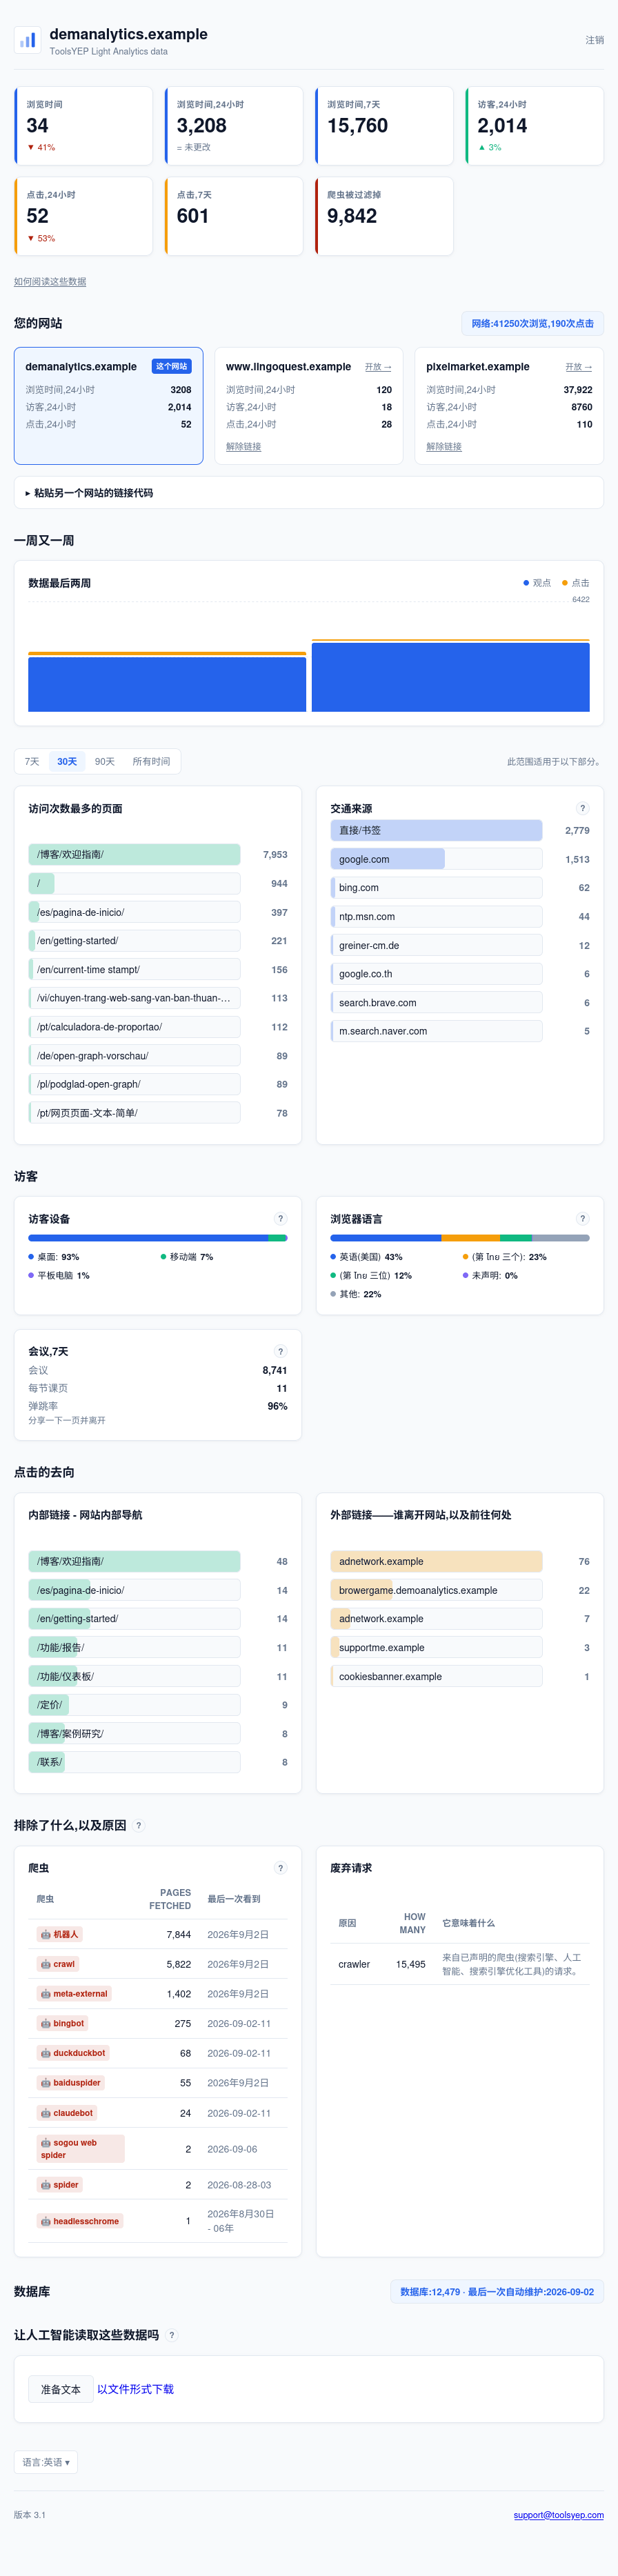Click the 准备文本 button
This screenshot has height=2576, width=618.
point(60,2389)
